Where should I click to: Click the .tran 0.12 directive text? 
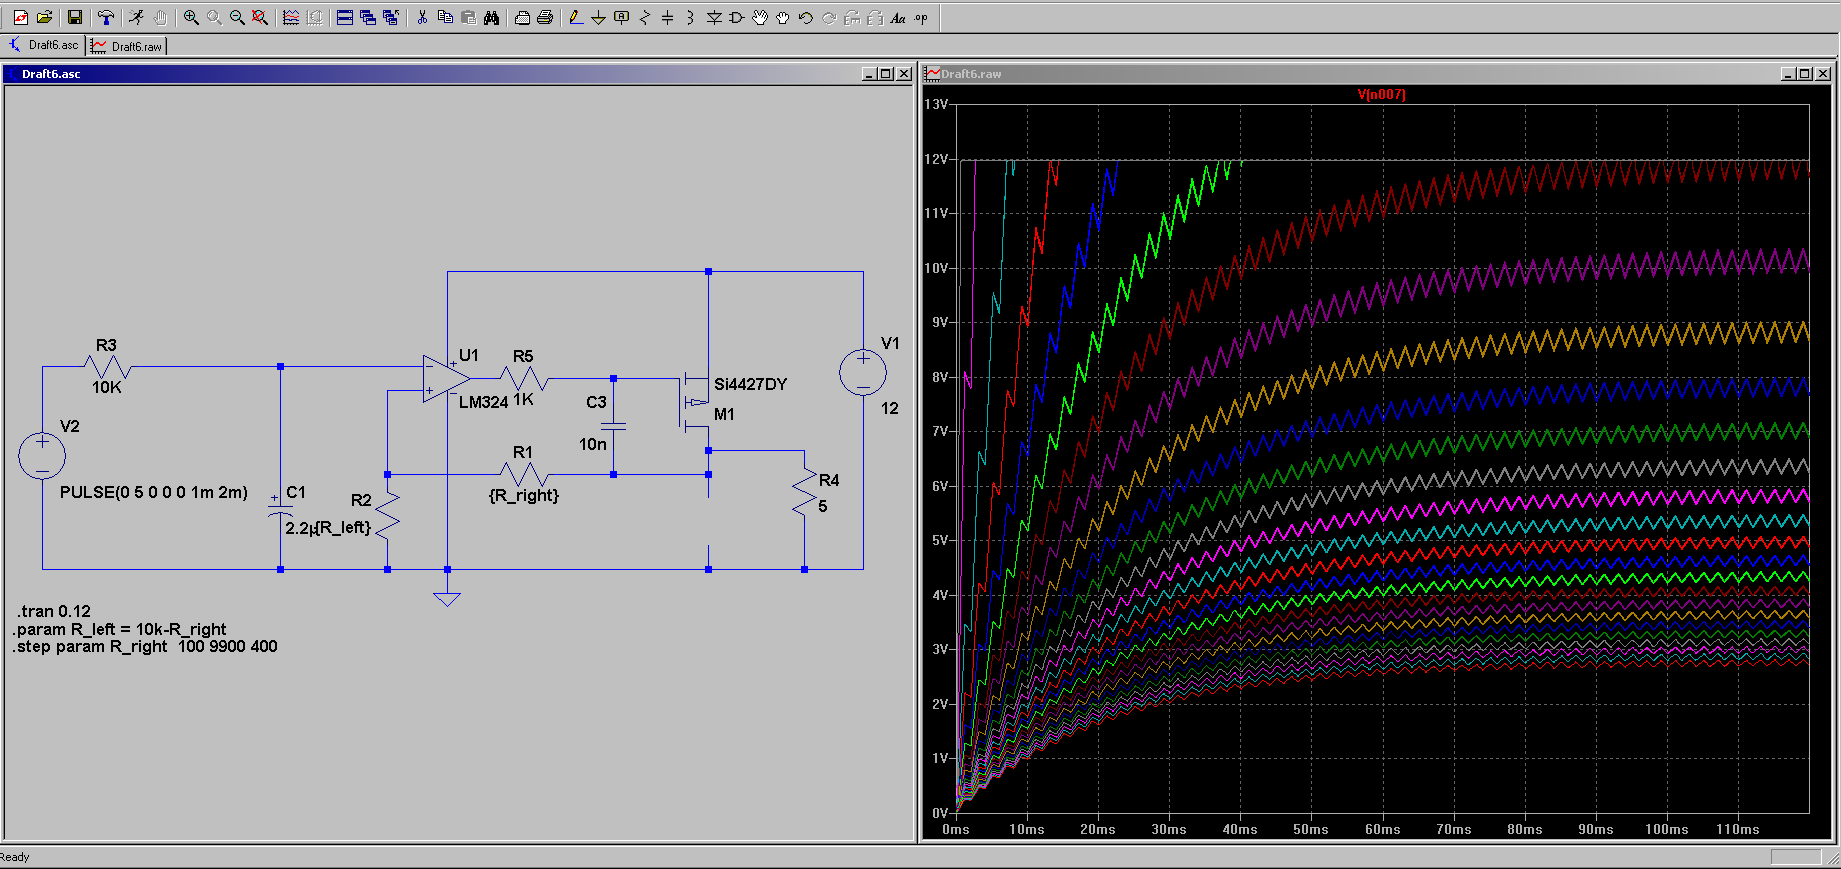pos(55,611)
